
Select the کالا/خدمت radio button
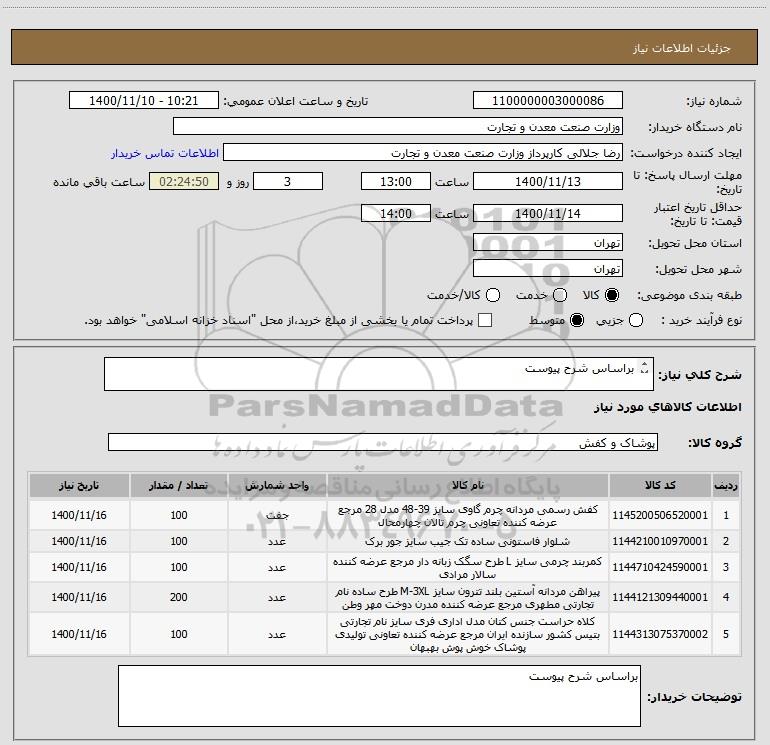pyautogui.click(x=493, y=295)
